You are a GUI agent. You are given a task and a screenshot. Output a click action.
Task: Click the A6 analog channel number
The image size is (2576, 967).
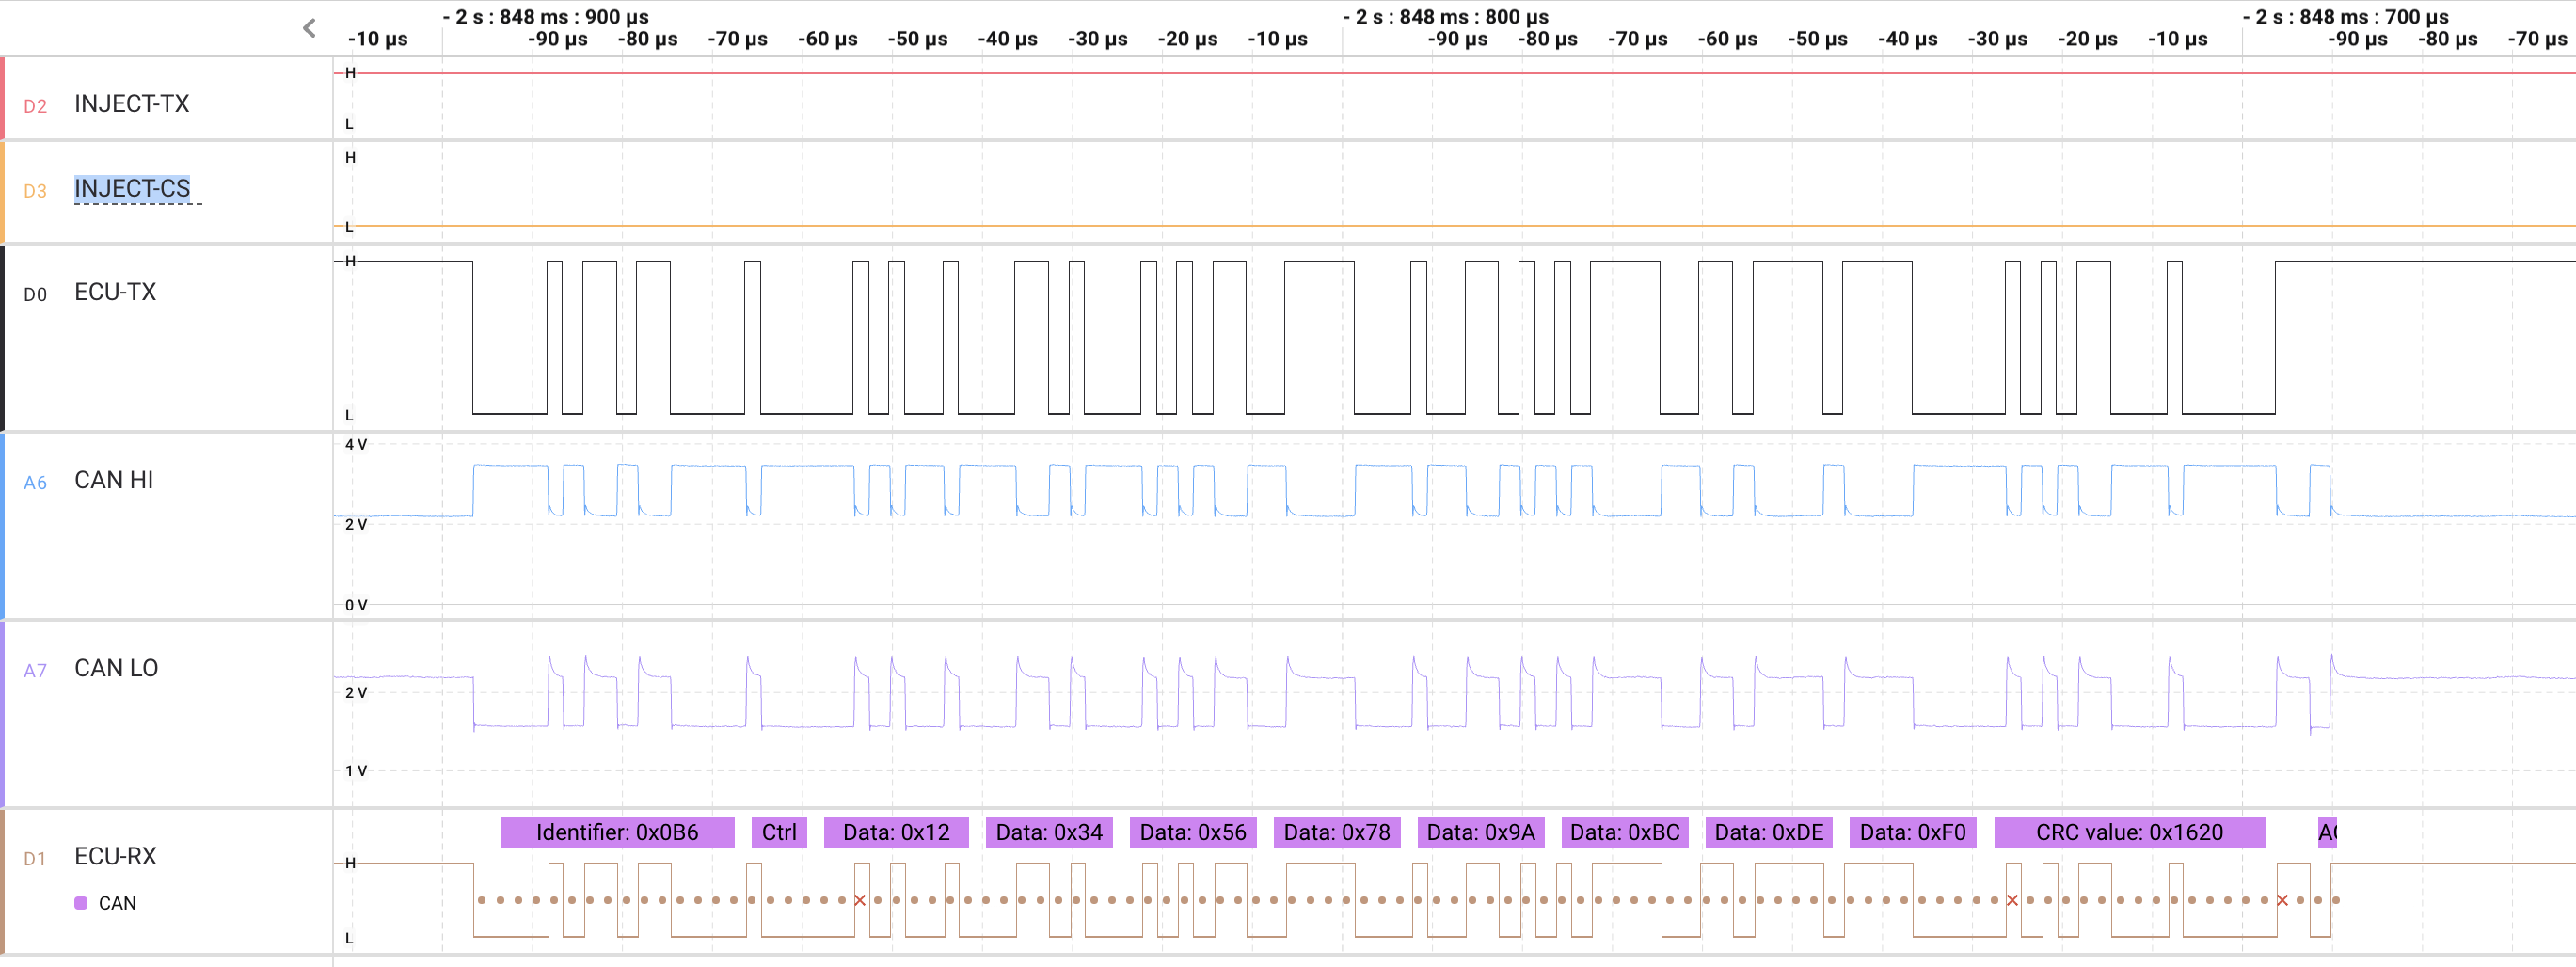pyautogui.click(x=35, y=482)
